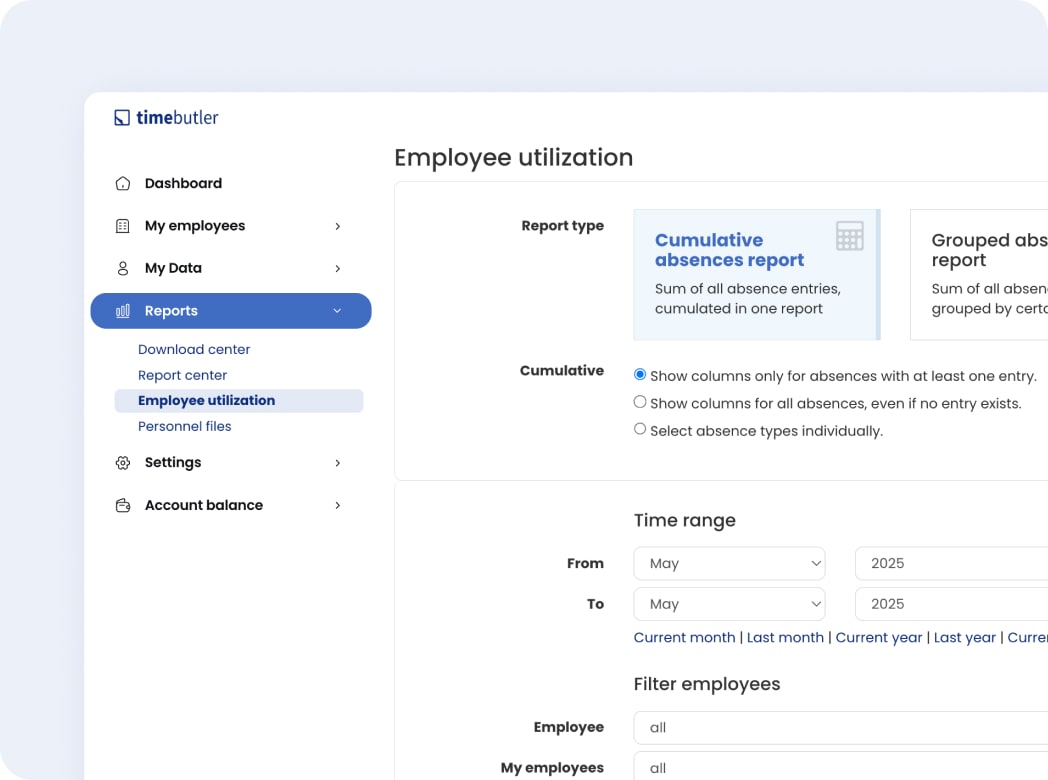
Task: Go to Personnel files in sidebar
Action: pyautogui.click(x=185, y=426)
